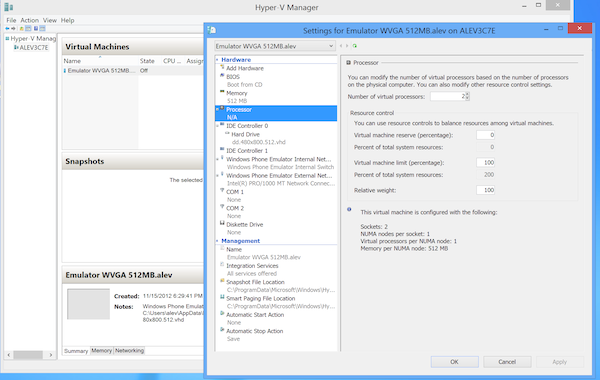Screen dimensions: 600x380
Task: Collapse the IDE Controller 0 node
Action: (x=217, y=126)
